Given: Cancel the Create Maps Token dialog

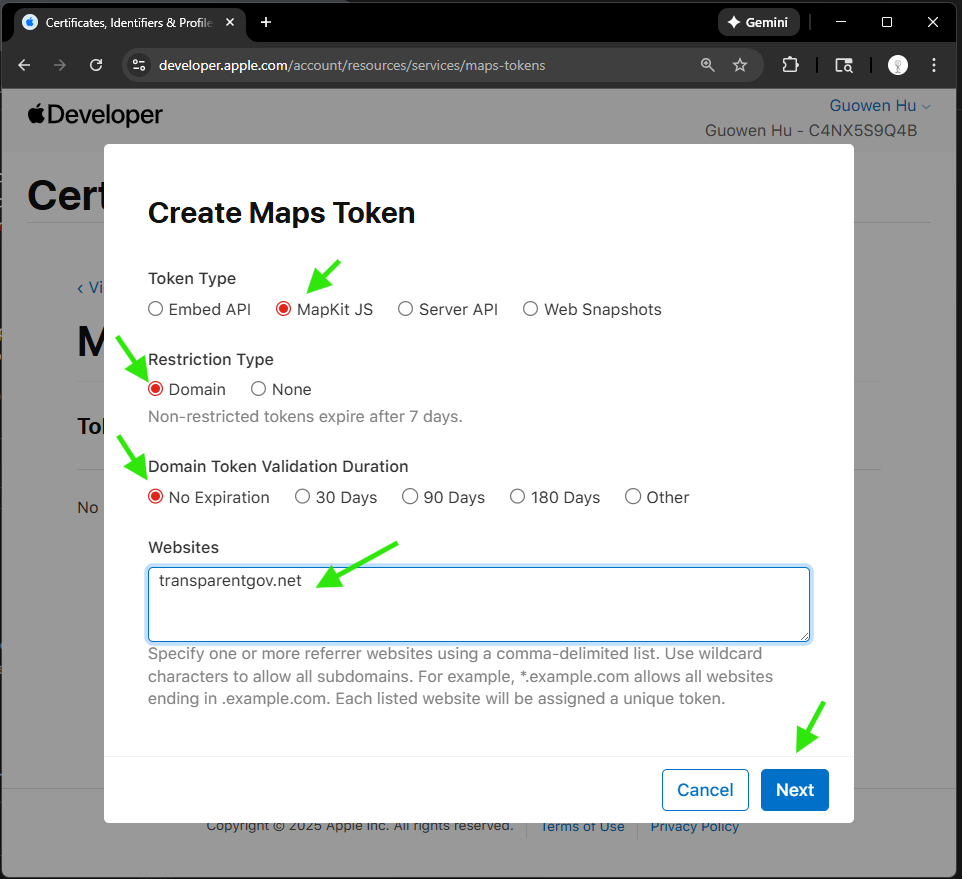Looking at the screenshot, I should coord(705,790).
